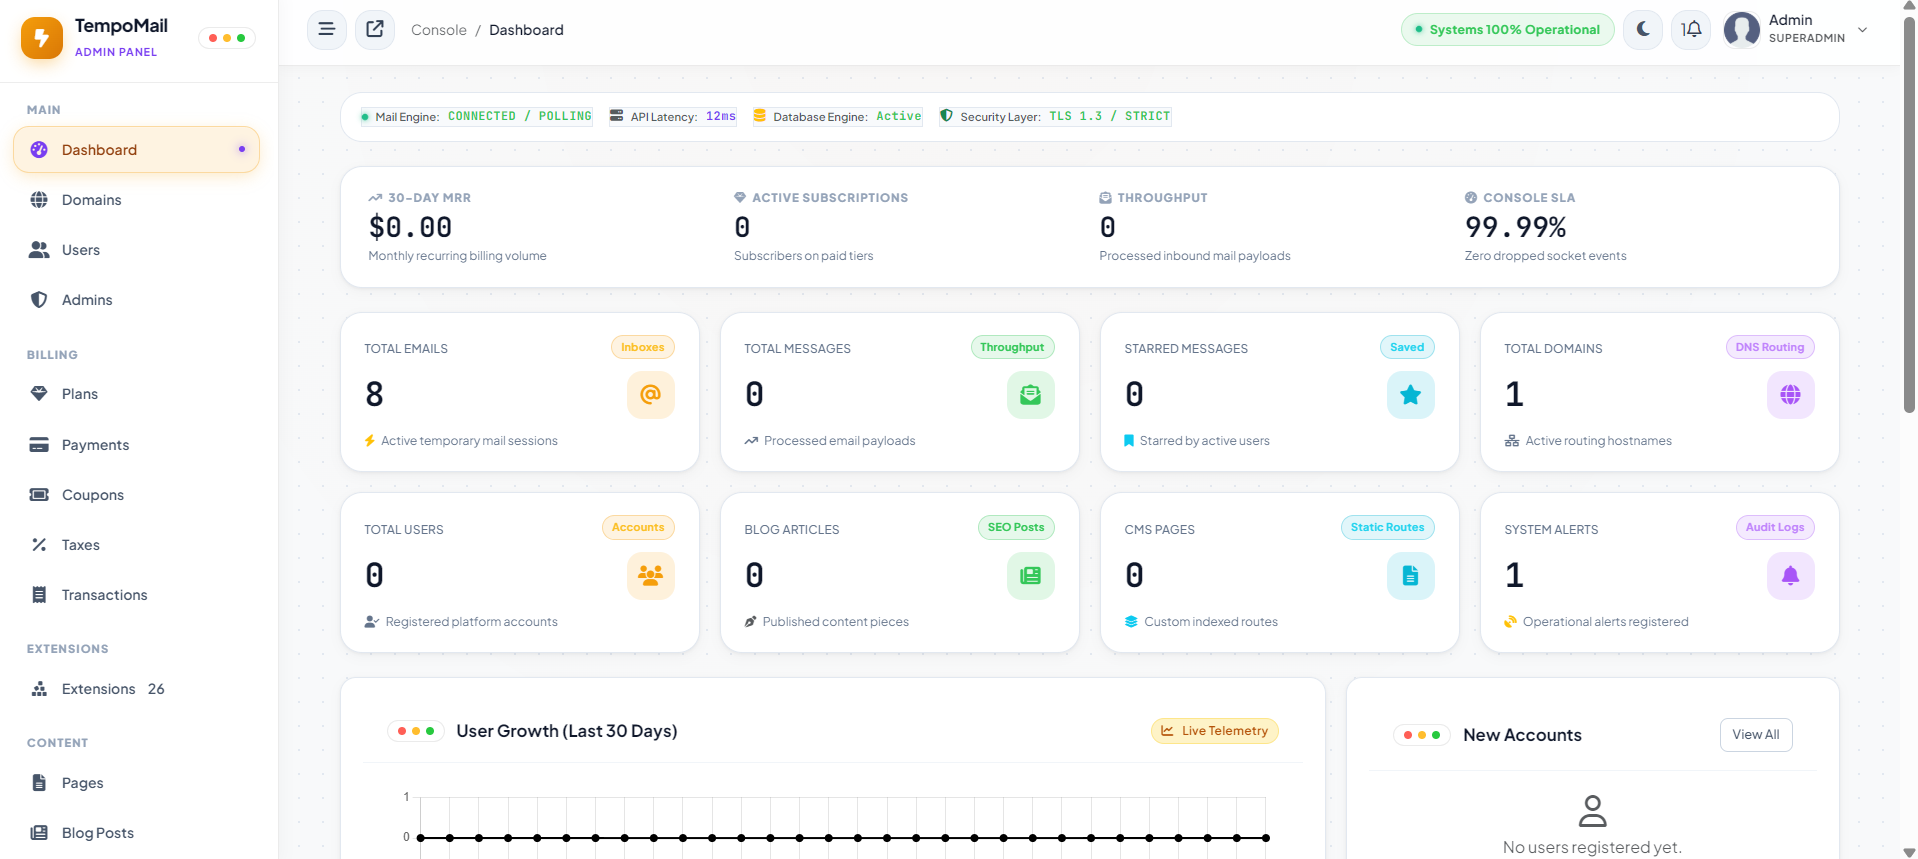Click the Starred Messages star icon
The height and width of the screenshot is (859, 1918).
[1411, 395]
